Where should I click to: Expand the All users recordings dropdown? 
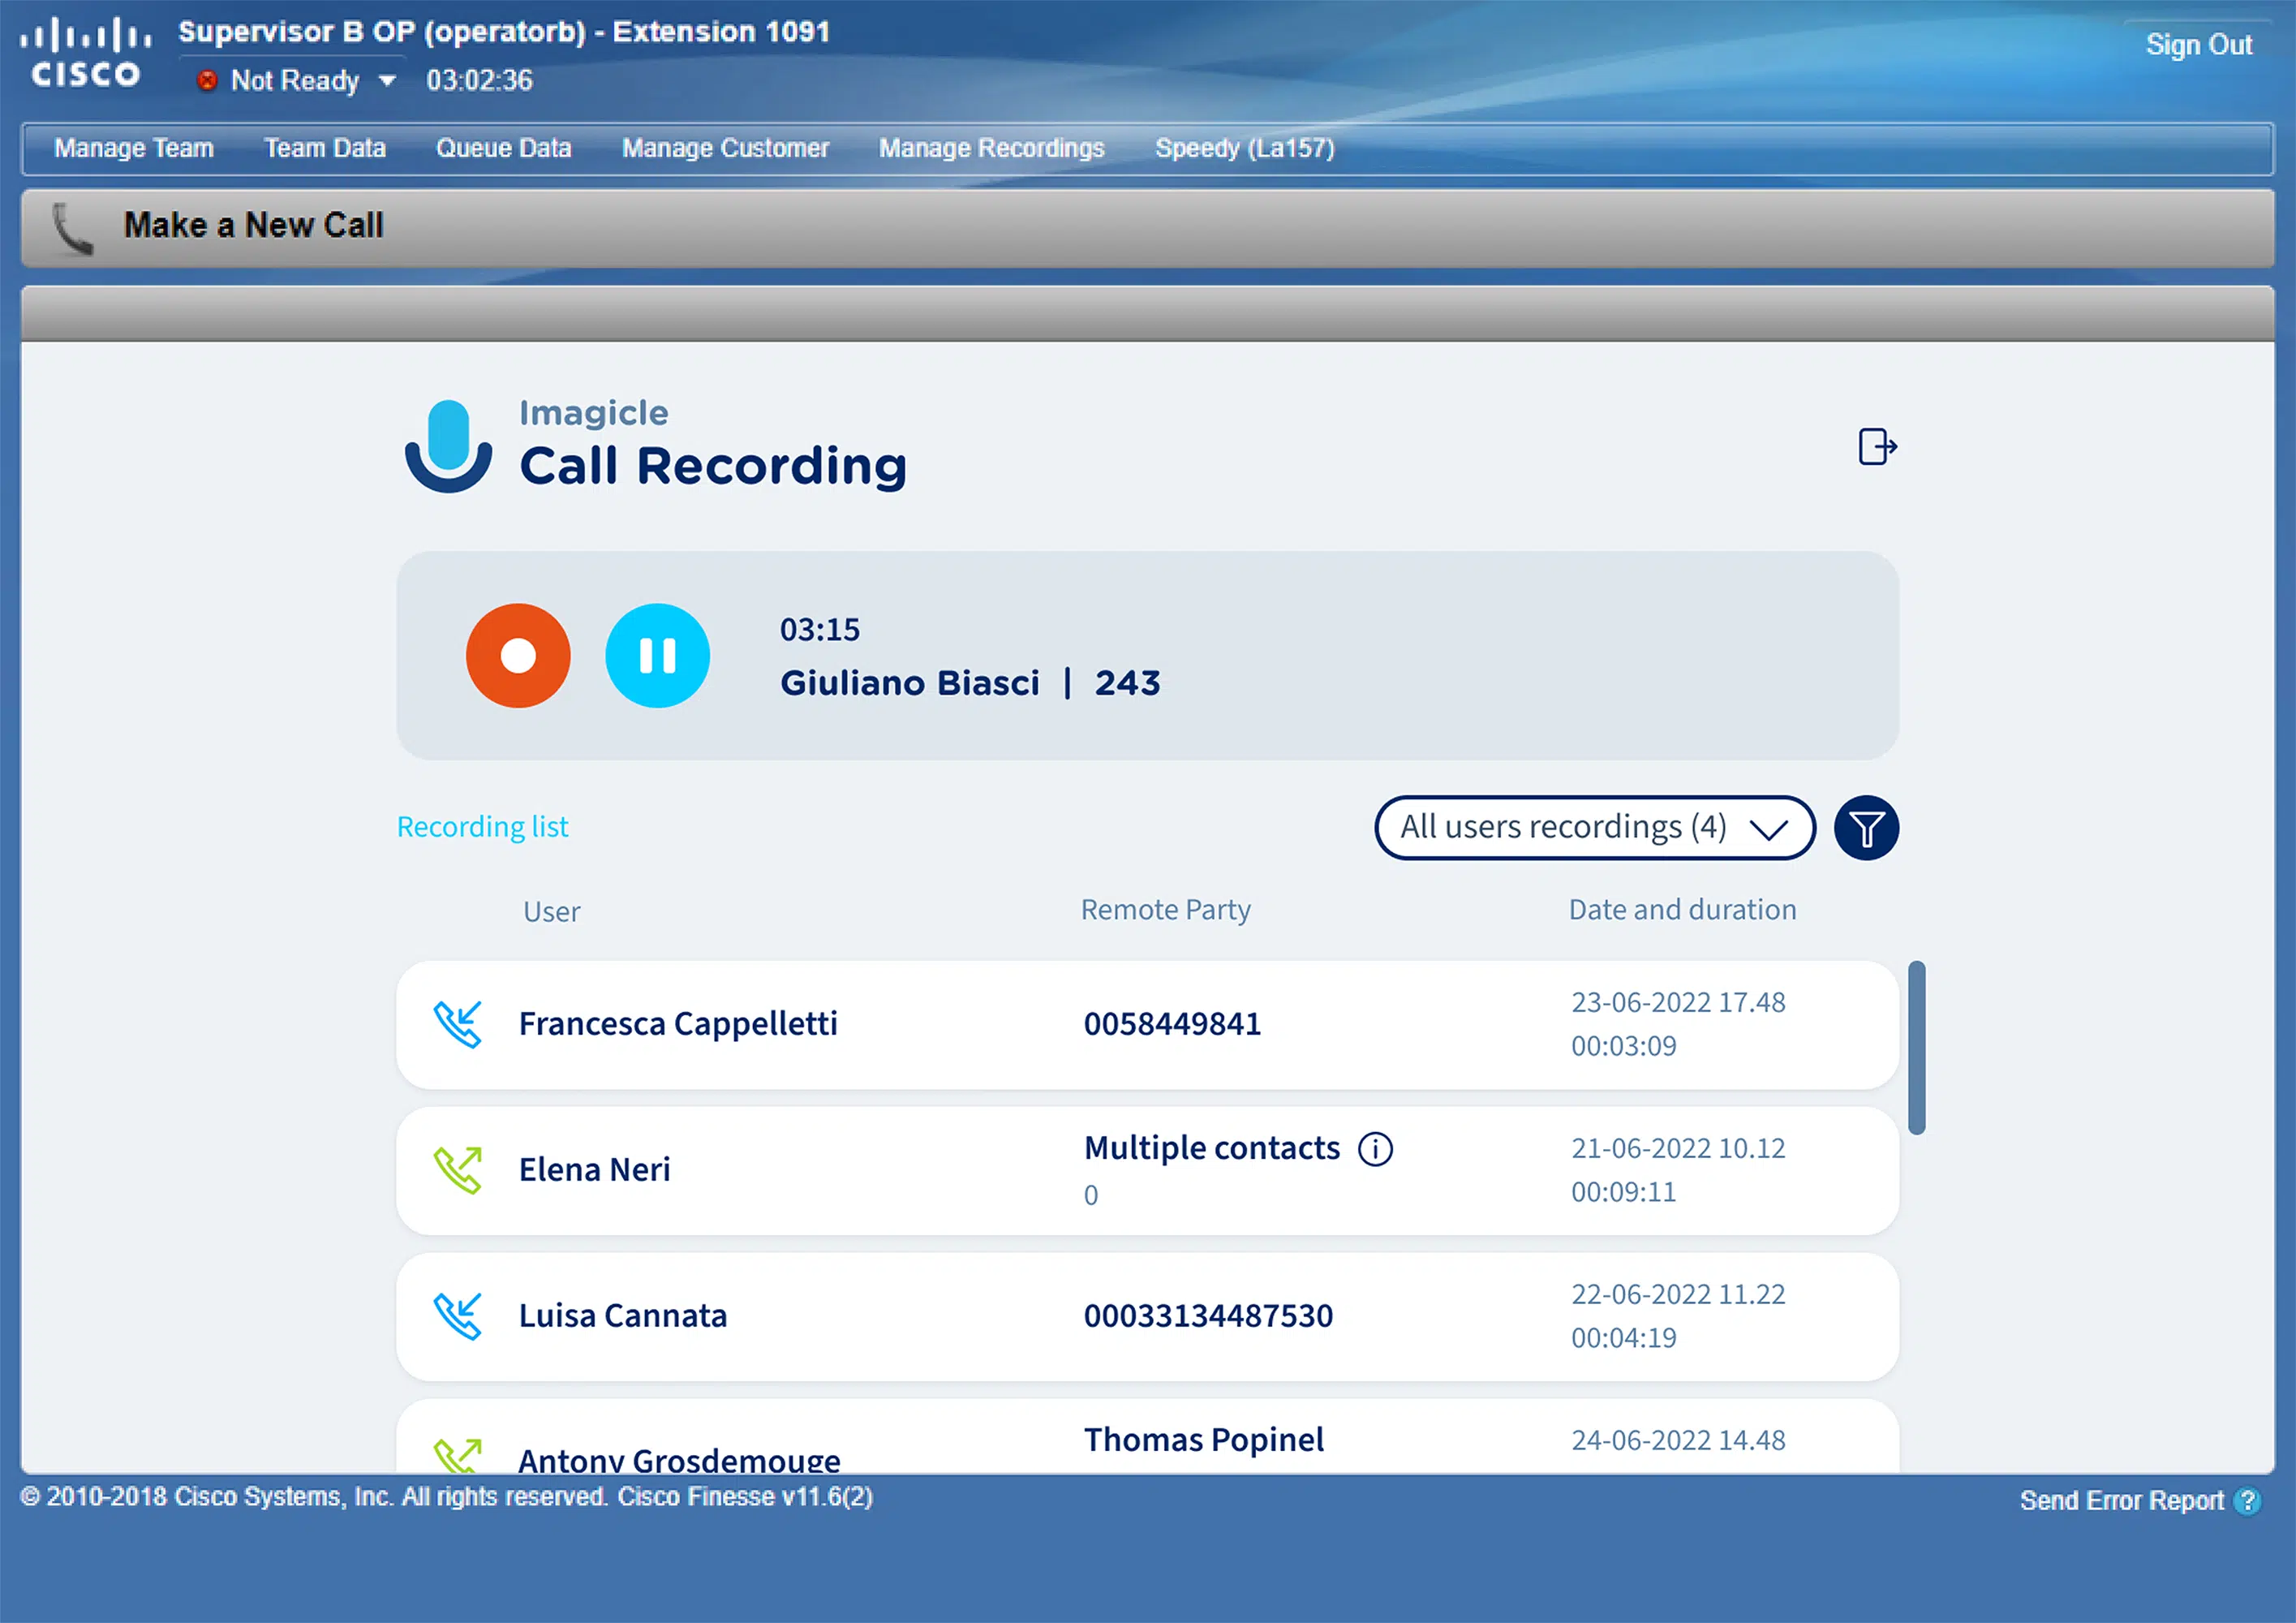pos(1594,828)
